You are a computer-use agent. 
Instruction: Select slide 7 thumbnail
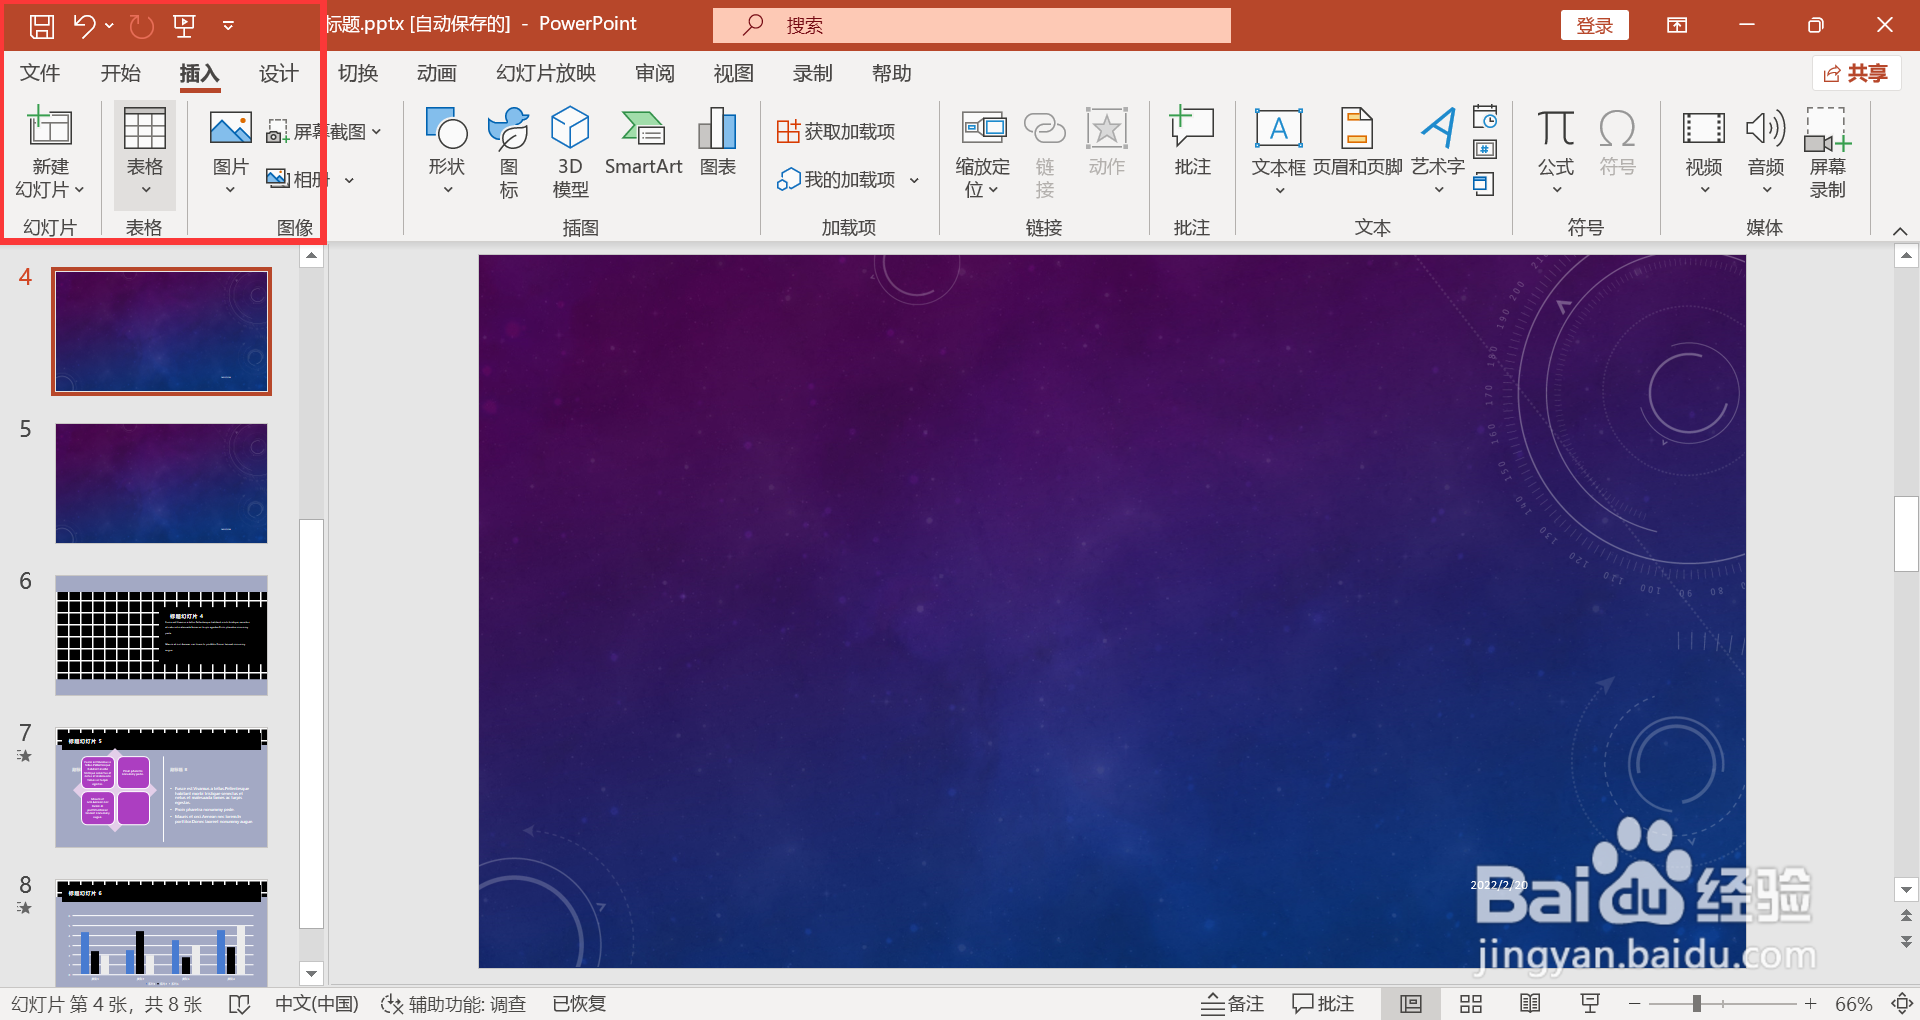[161, 787]
